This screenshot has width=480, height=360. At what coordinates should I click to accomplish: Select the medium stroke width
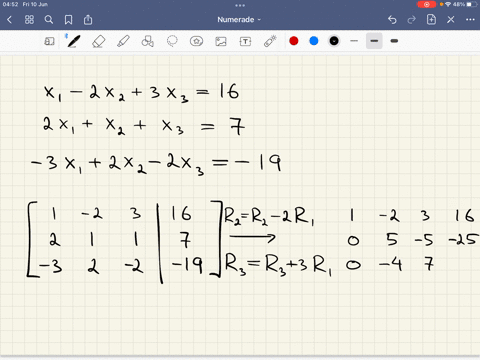374,41
